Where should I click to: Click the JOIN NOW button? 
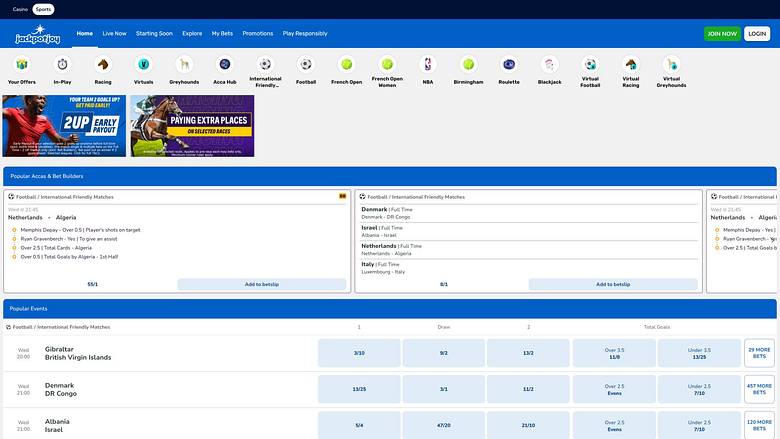click(x=722, y=34)
